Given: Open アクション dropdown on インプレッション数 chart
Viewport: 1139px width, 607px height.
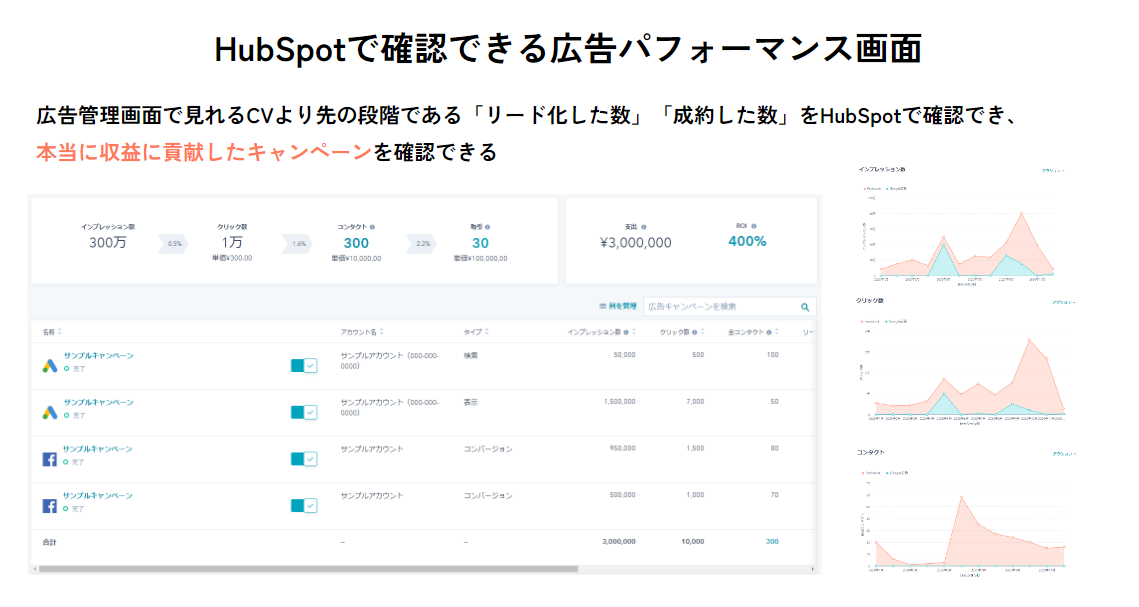Looking at the screenshot, I should pyautogui.click(x=1053, y=171).
